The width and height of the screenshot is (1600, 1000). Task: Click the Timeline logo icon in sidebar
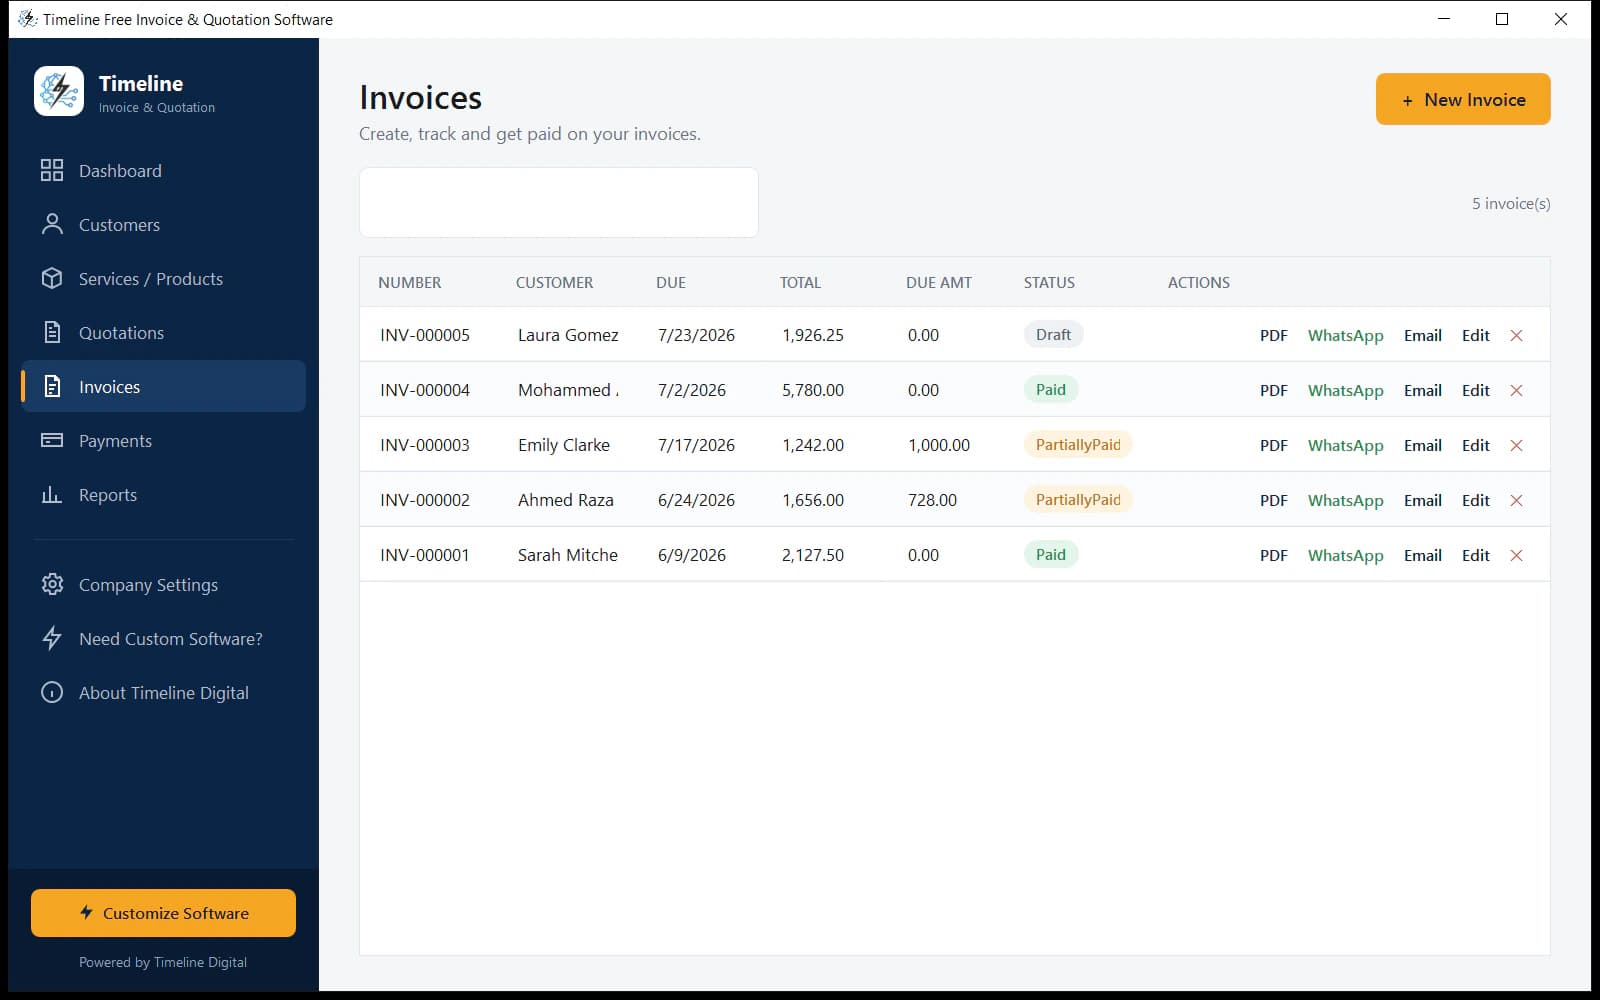coord(59,91)
